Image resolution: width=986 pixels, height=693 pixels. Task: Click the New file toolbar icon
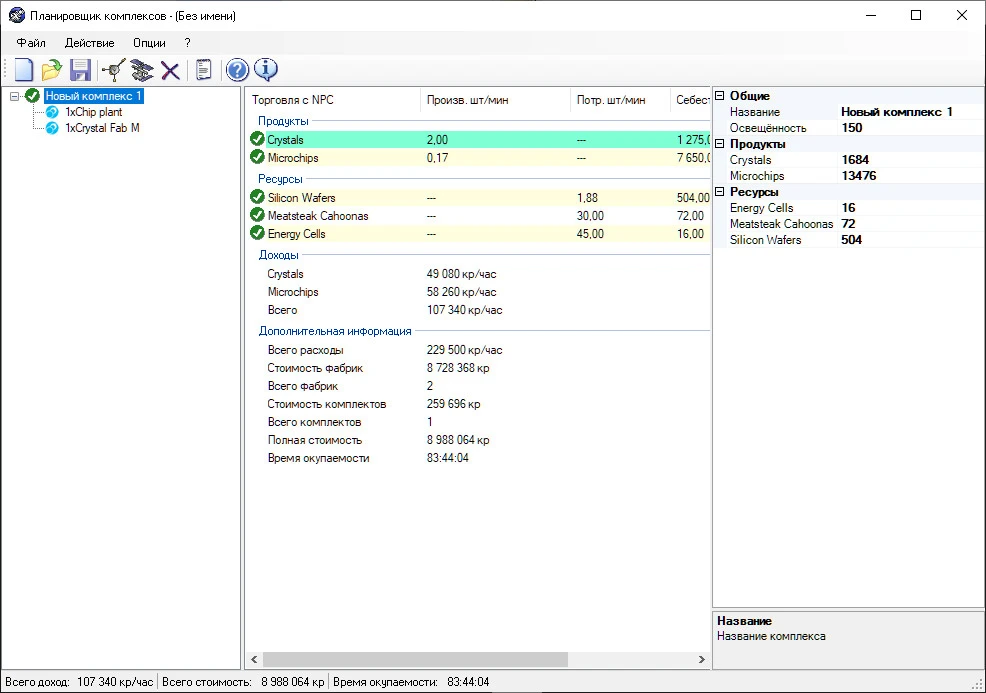(x=22, y=70)
